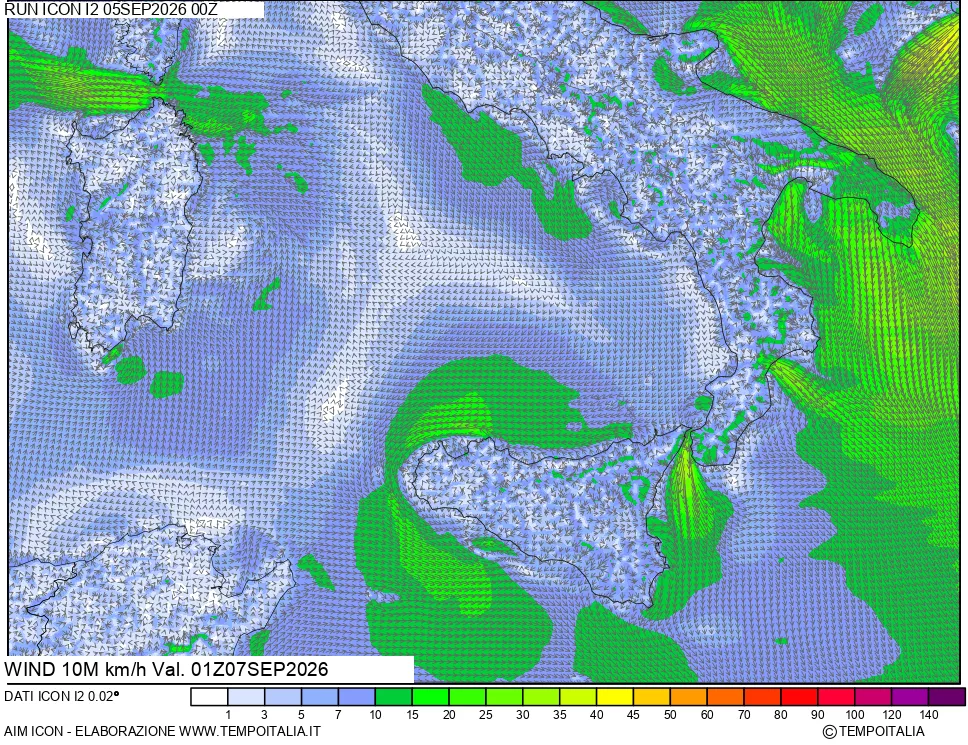Select the 30–35 km/h legend swatch
Screen dimensions: 968x745
541,697
